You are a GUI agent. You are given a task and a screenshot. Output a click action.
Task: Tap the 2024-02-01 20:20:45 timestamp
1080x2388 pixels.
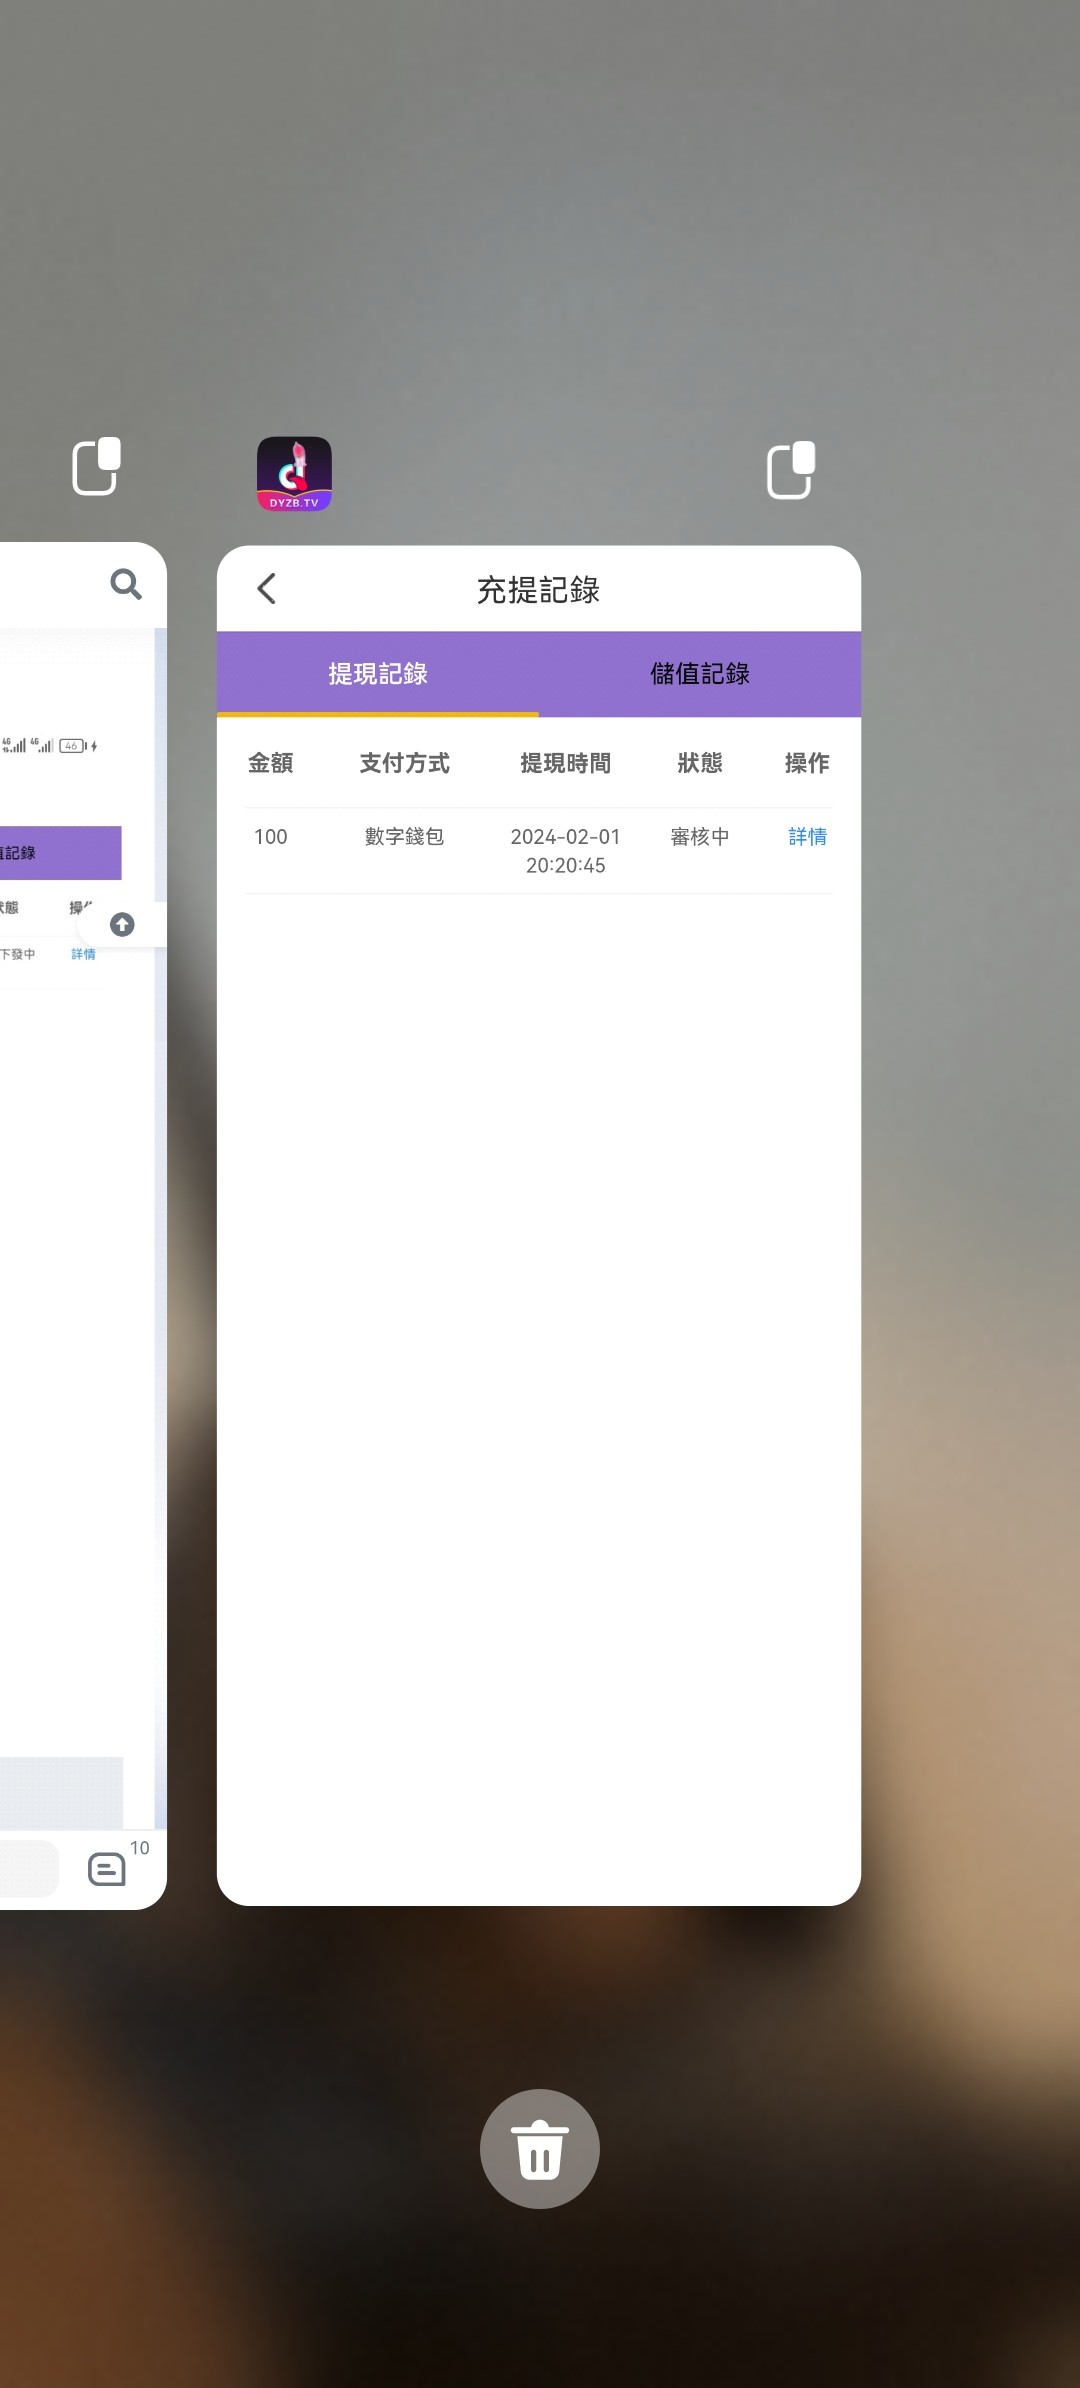point(566,851)
